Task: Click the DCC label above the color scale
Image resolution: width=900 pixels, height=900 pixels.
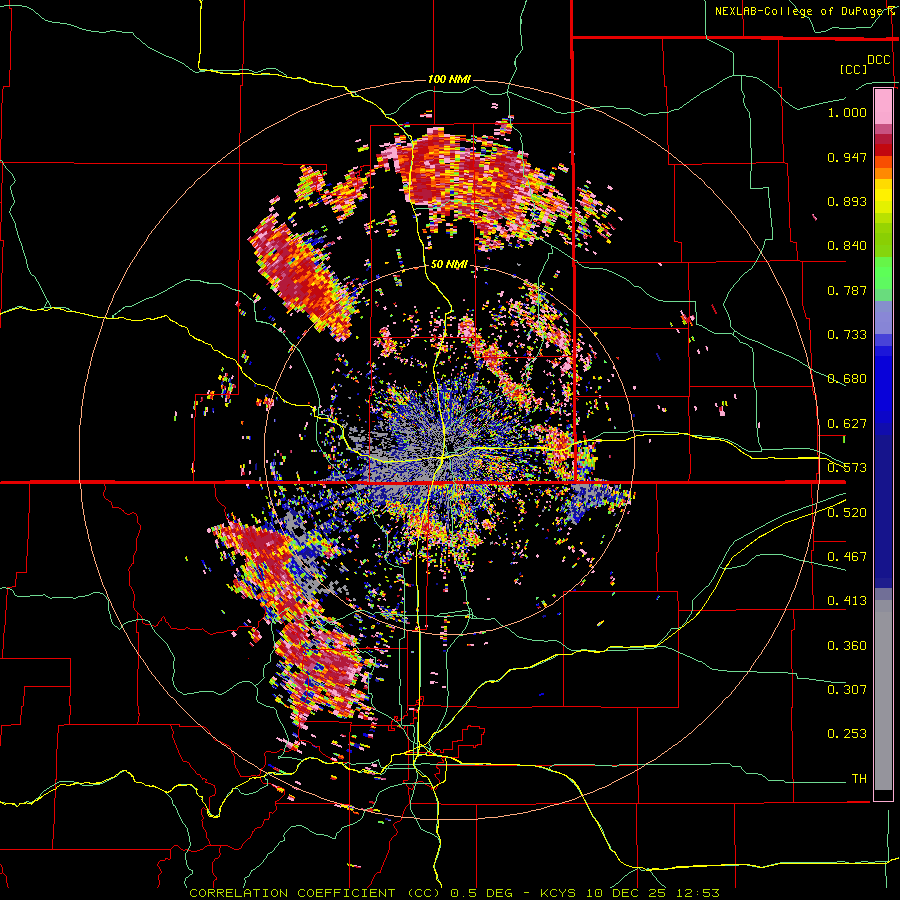Action: [x=878, y=60]
